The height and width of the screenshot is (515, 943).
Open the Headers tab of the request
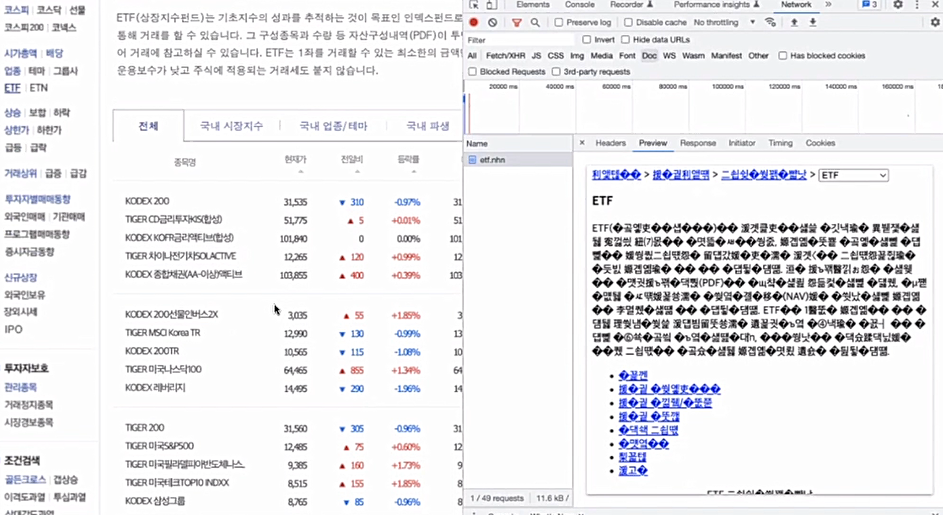coord(610,143)
